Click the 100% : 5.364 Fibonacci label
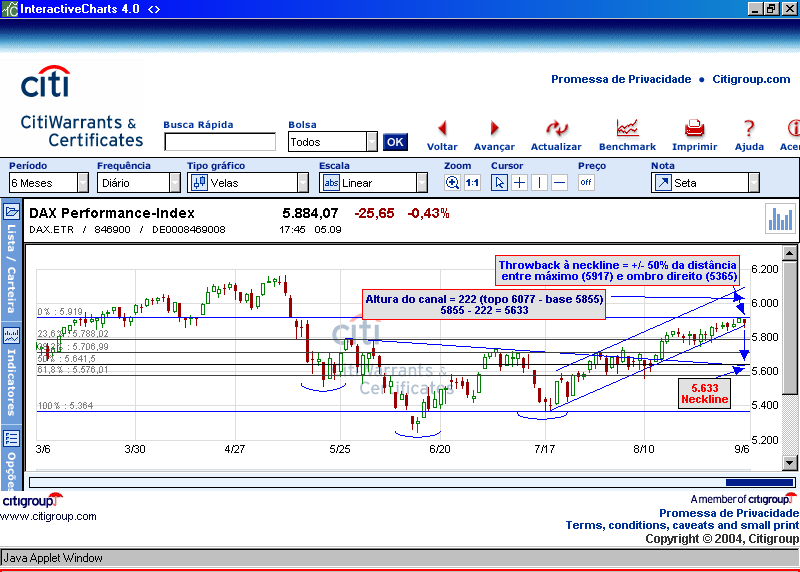The width and height of the screenshot is (800, 572). click(65, 406)
